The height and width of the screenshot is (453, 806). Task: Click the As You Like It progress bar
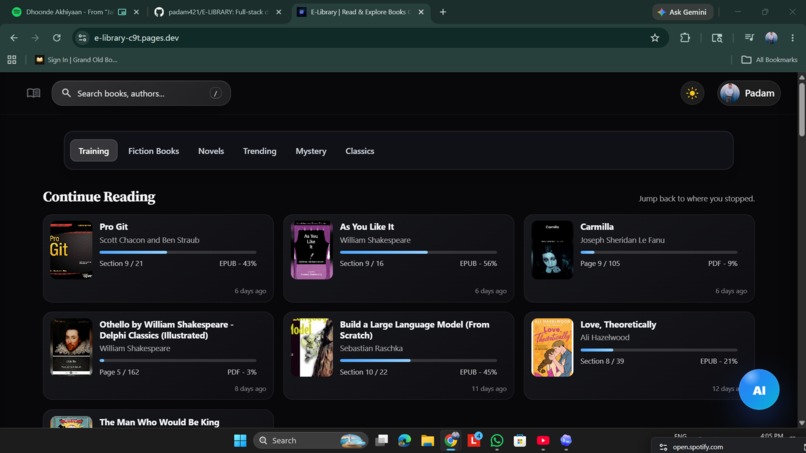pos(418,252)
